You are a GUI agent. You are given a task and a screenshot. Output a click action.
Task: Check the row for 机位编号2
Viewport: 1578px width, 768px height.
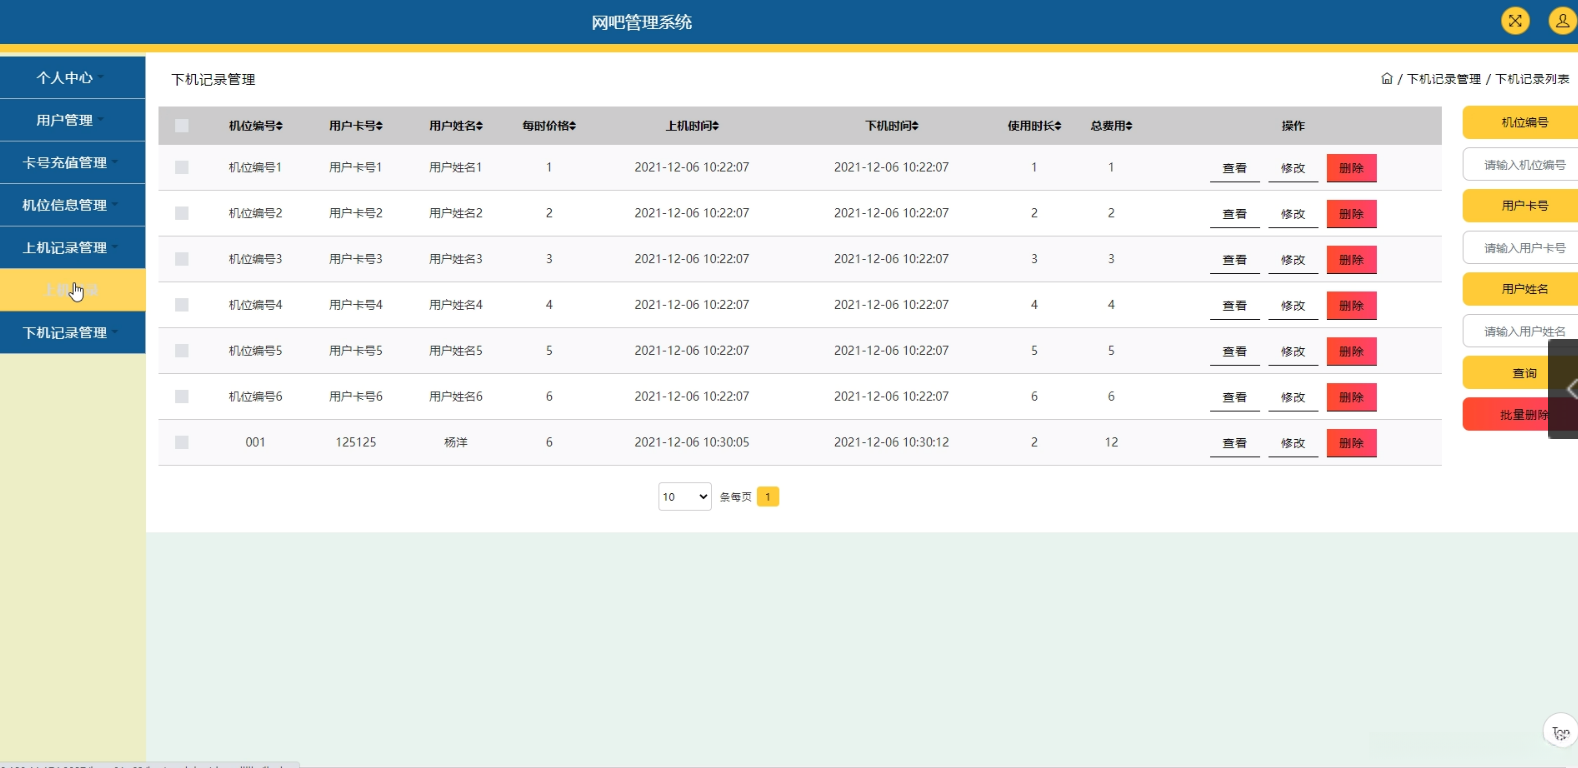[182, 213]
